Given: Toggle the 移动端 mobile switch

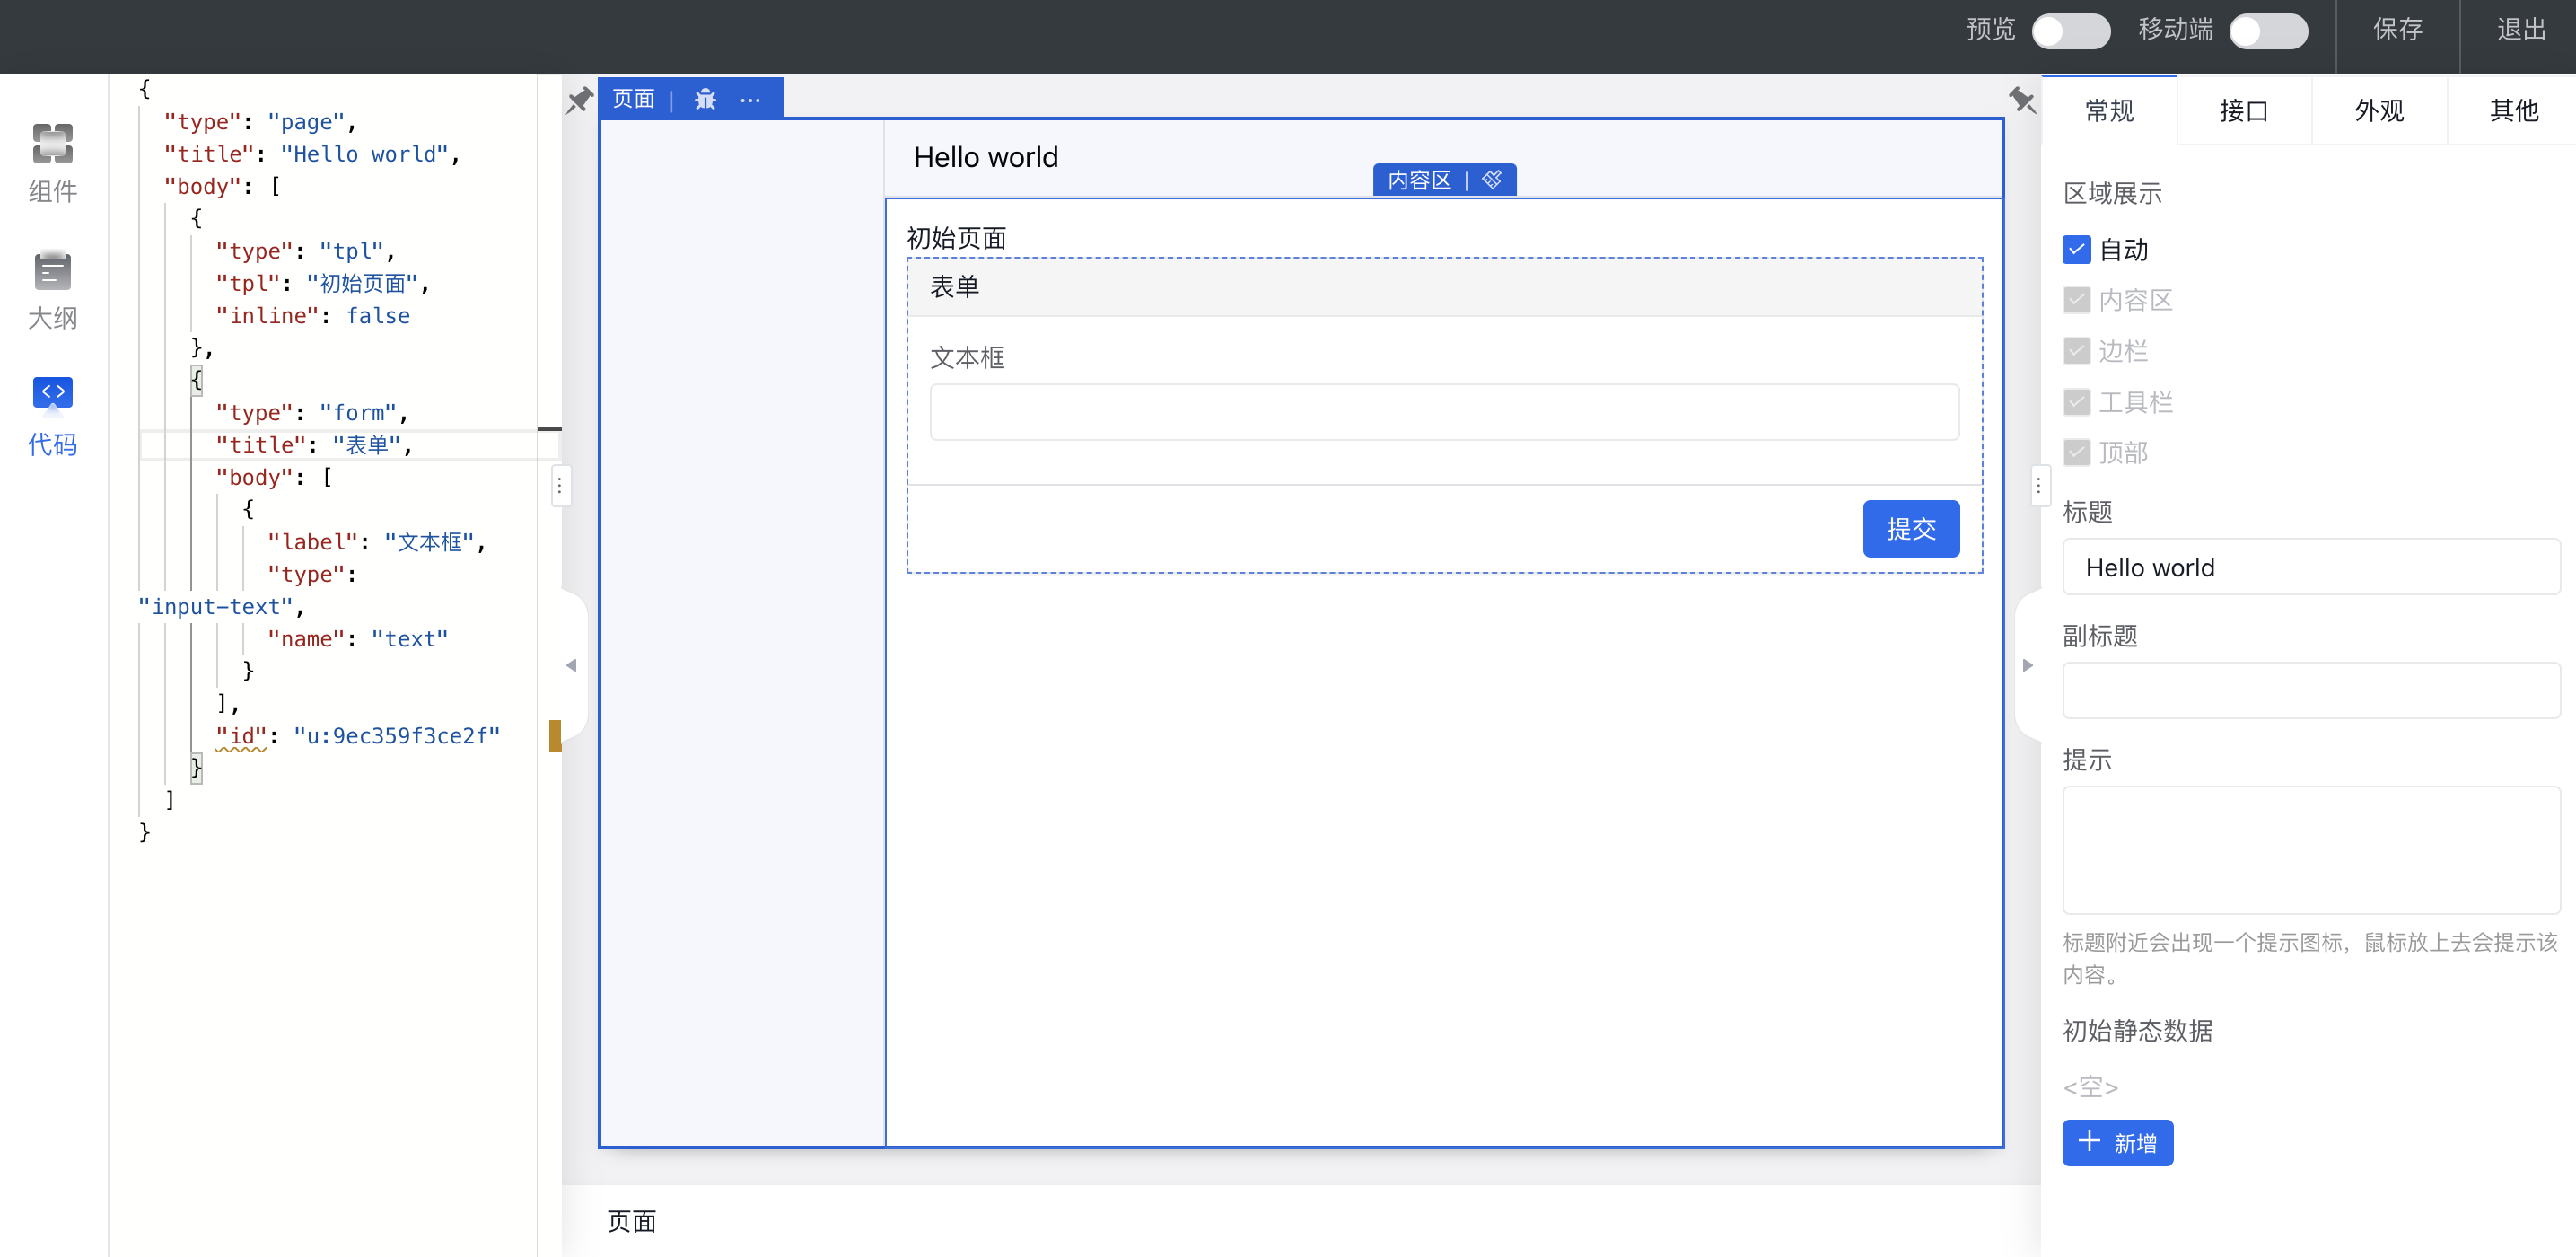Looking at the screenshot, I should (2267, 30).
